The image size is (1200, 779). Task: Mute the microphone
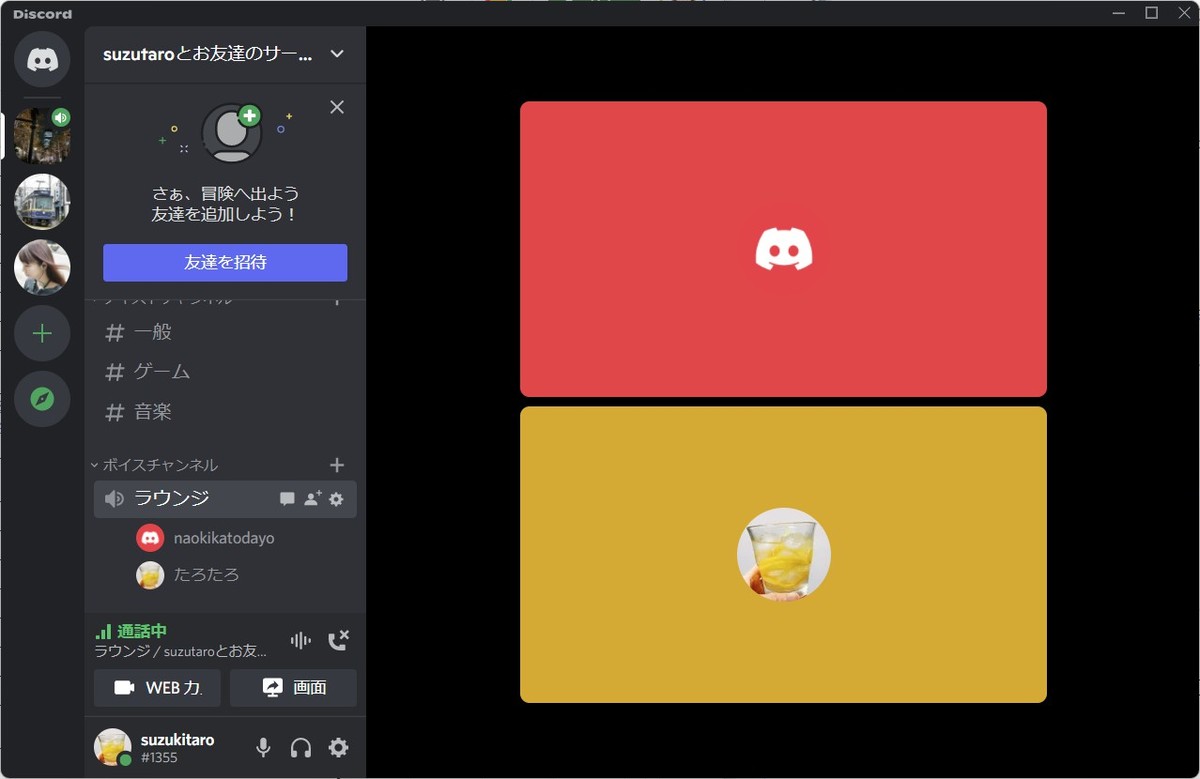click(263, 747)
